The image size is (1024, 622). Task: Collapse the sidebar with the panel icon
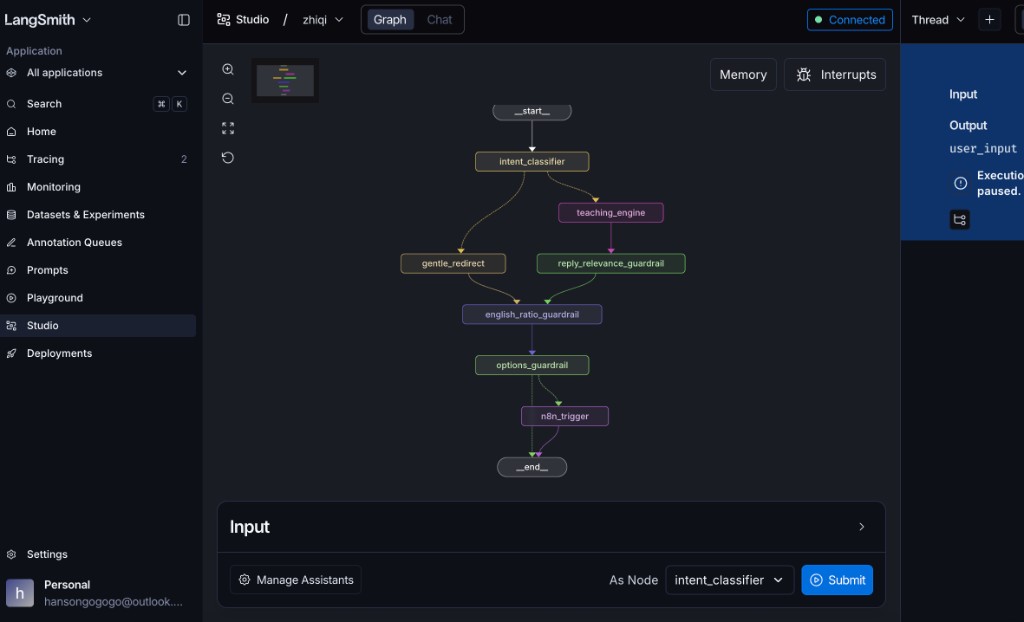[184, 20]
